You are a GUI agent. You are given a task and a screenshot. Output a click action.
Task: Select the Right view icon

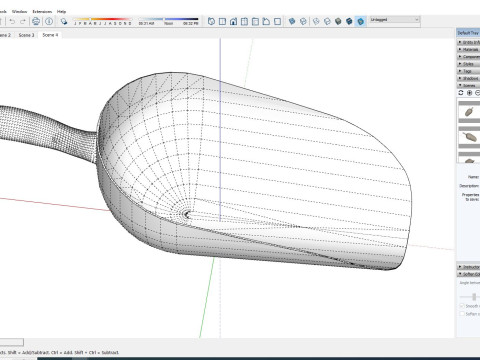pyautogui.click(x=244, y=22)
